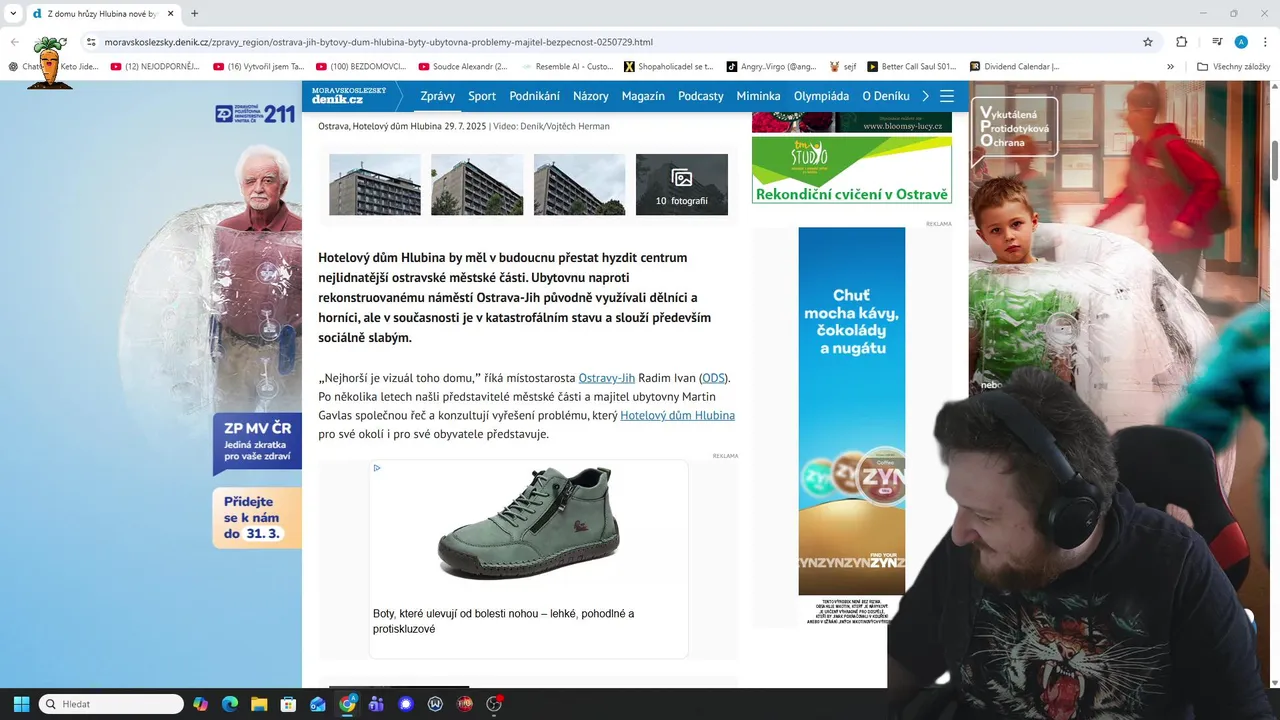
Task: Open the O Deníku section
Action: tap(886, 96)
